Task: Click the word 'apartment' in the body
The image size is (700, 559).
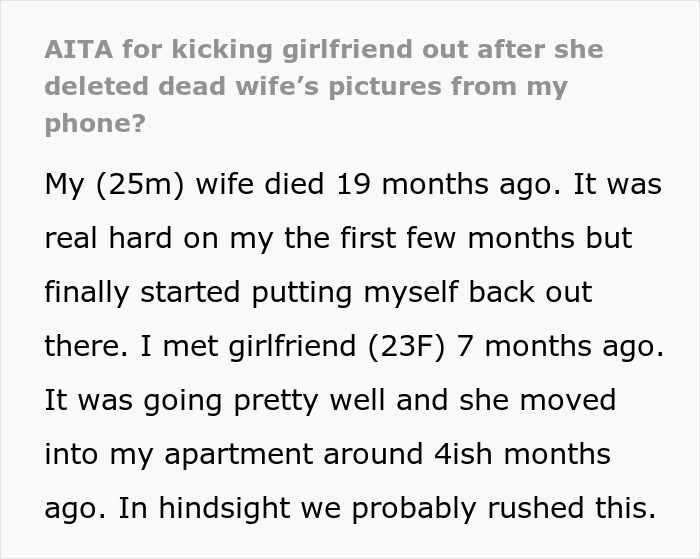Action: 238,455
